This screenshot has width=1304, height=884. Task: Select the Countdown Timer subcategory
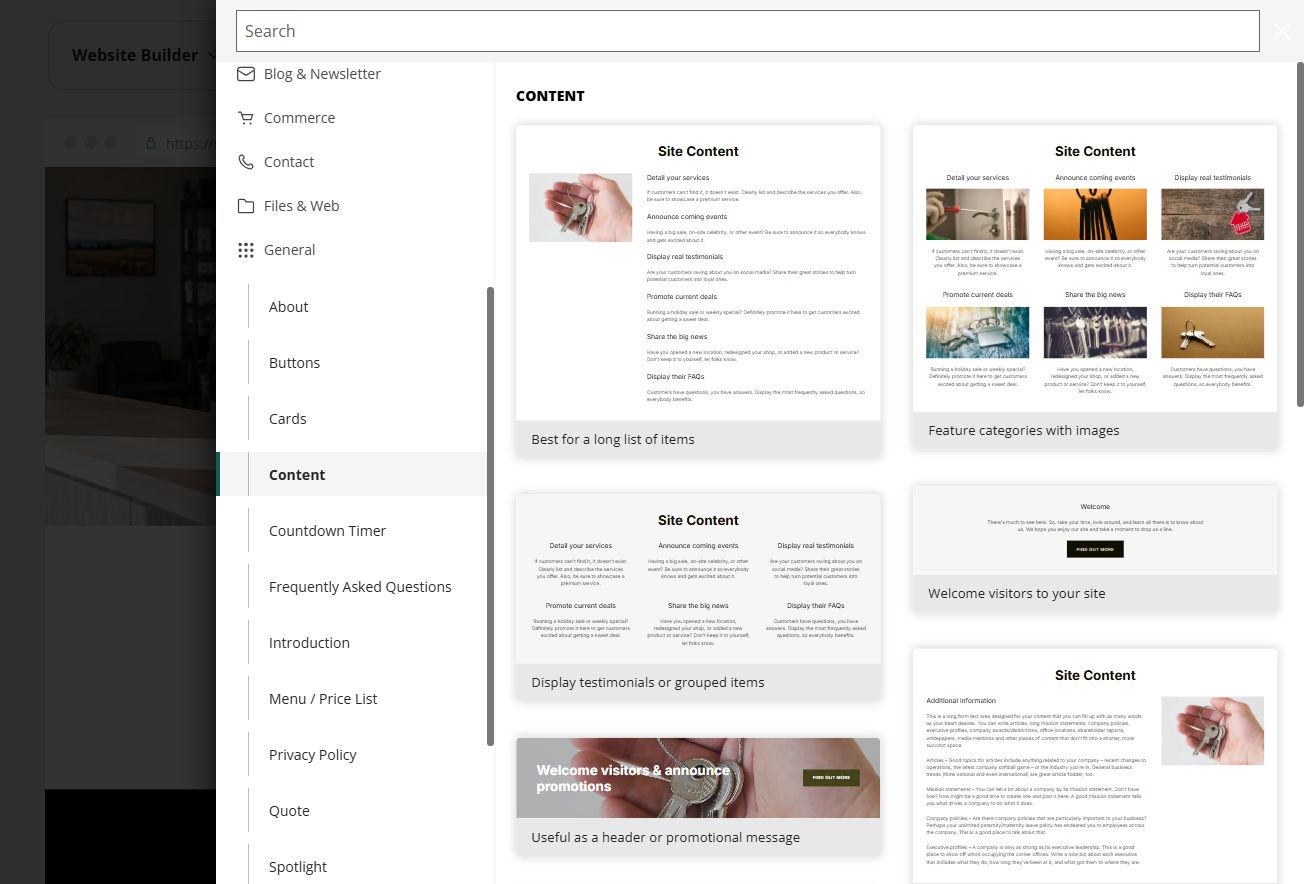point(352,531)
